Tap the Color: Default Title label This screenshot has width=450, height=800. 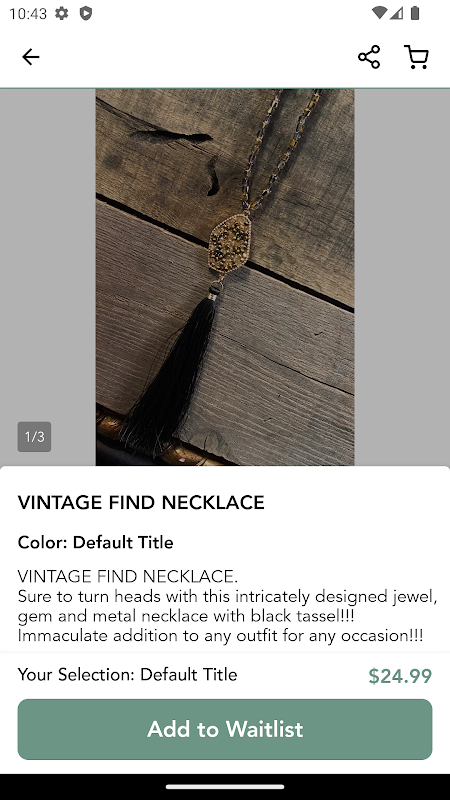point(95,542)
